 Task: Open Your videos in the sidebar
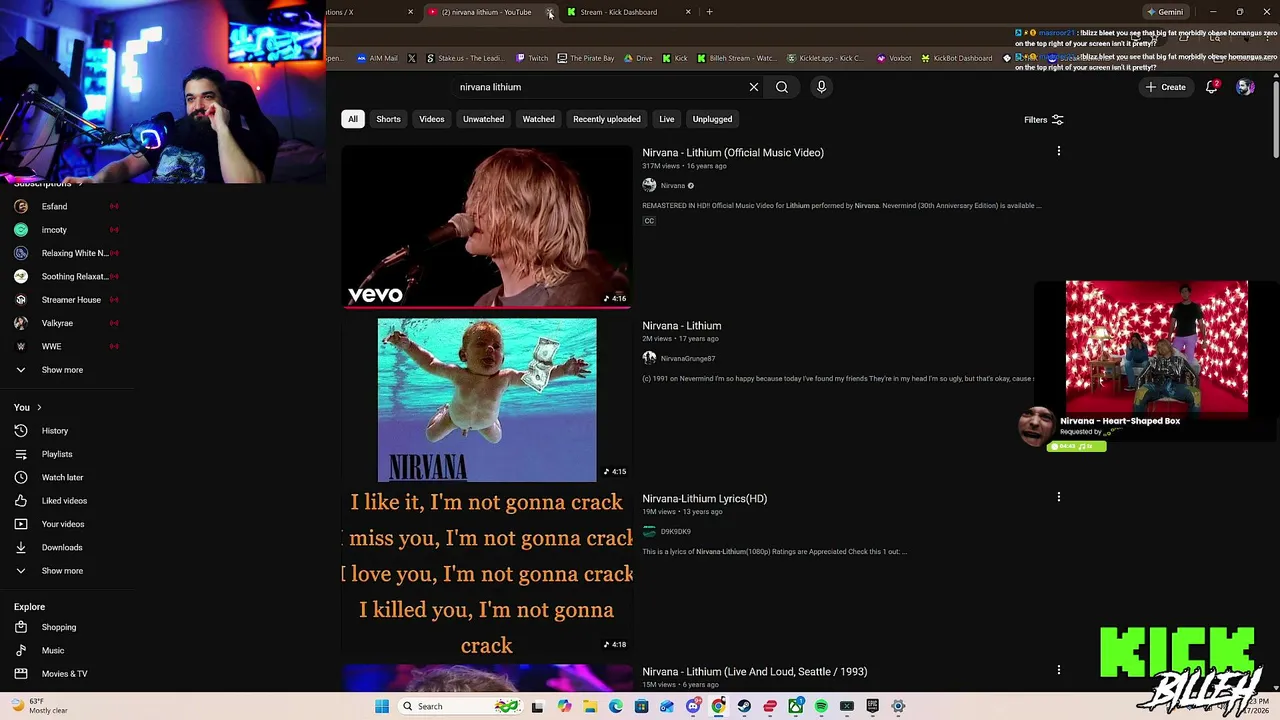pos(62,524)
